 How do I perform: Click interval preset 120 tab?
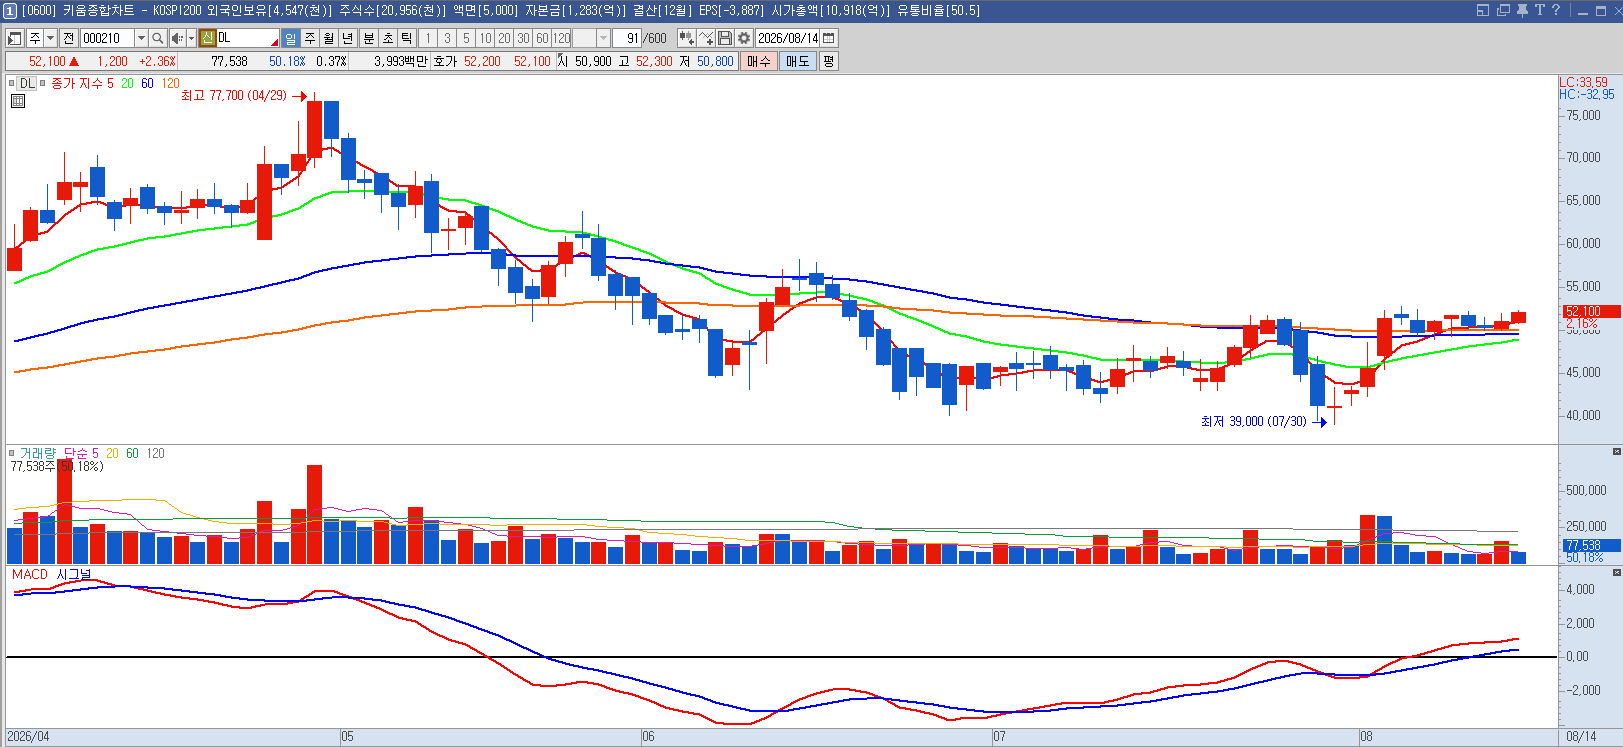[x=562, y=38]
